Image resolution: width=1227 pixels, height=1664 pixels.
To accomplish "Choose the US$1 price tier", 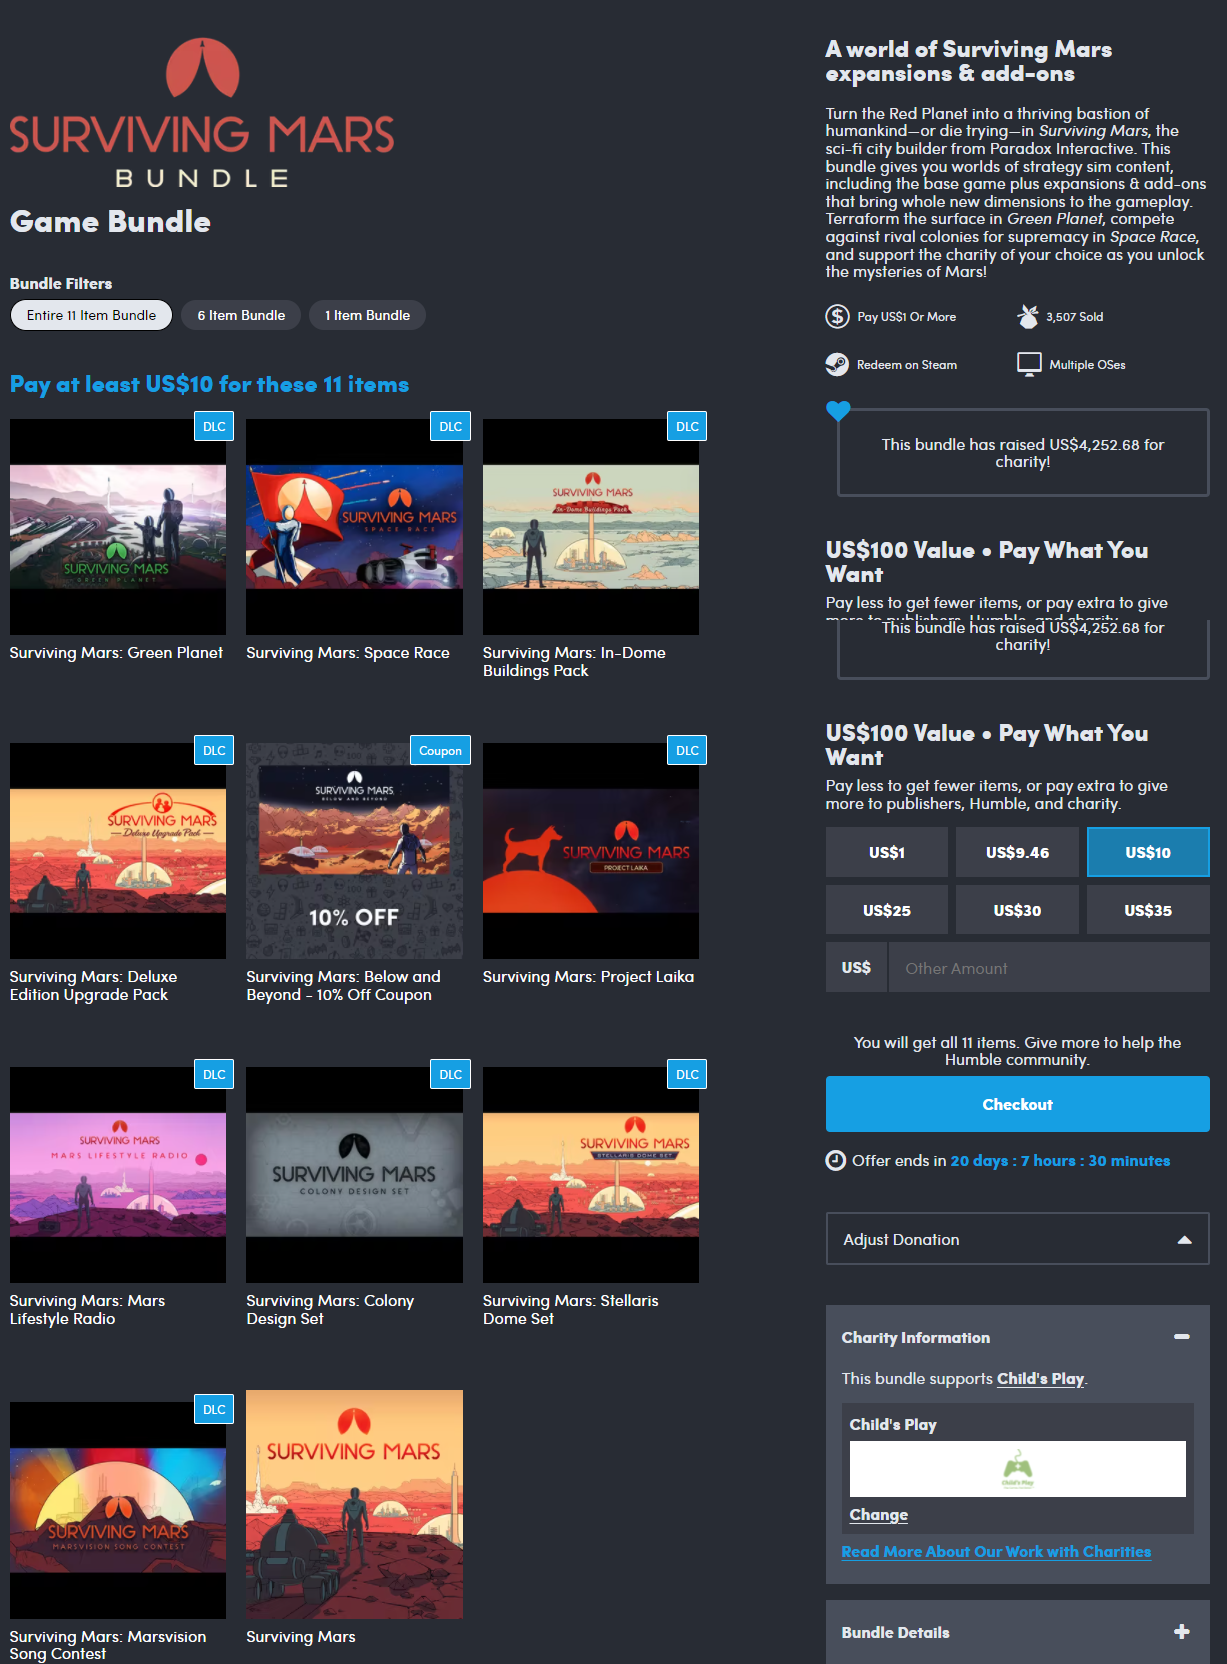I will pos(887,852).
